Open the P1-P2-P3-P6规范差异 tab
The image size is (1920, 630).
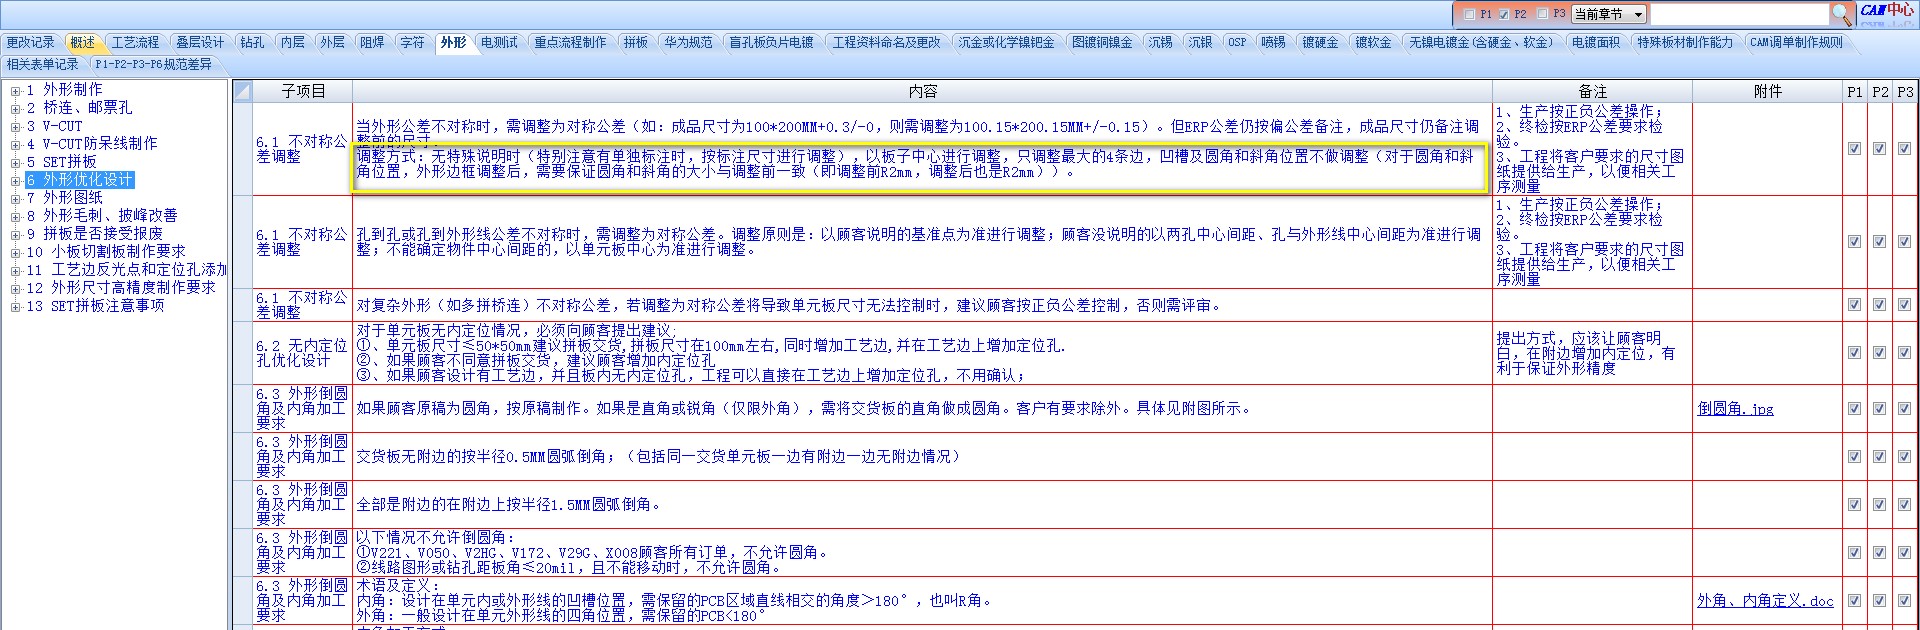click(153, 64)
